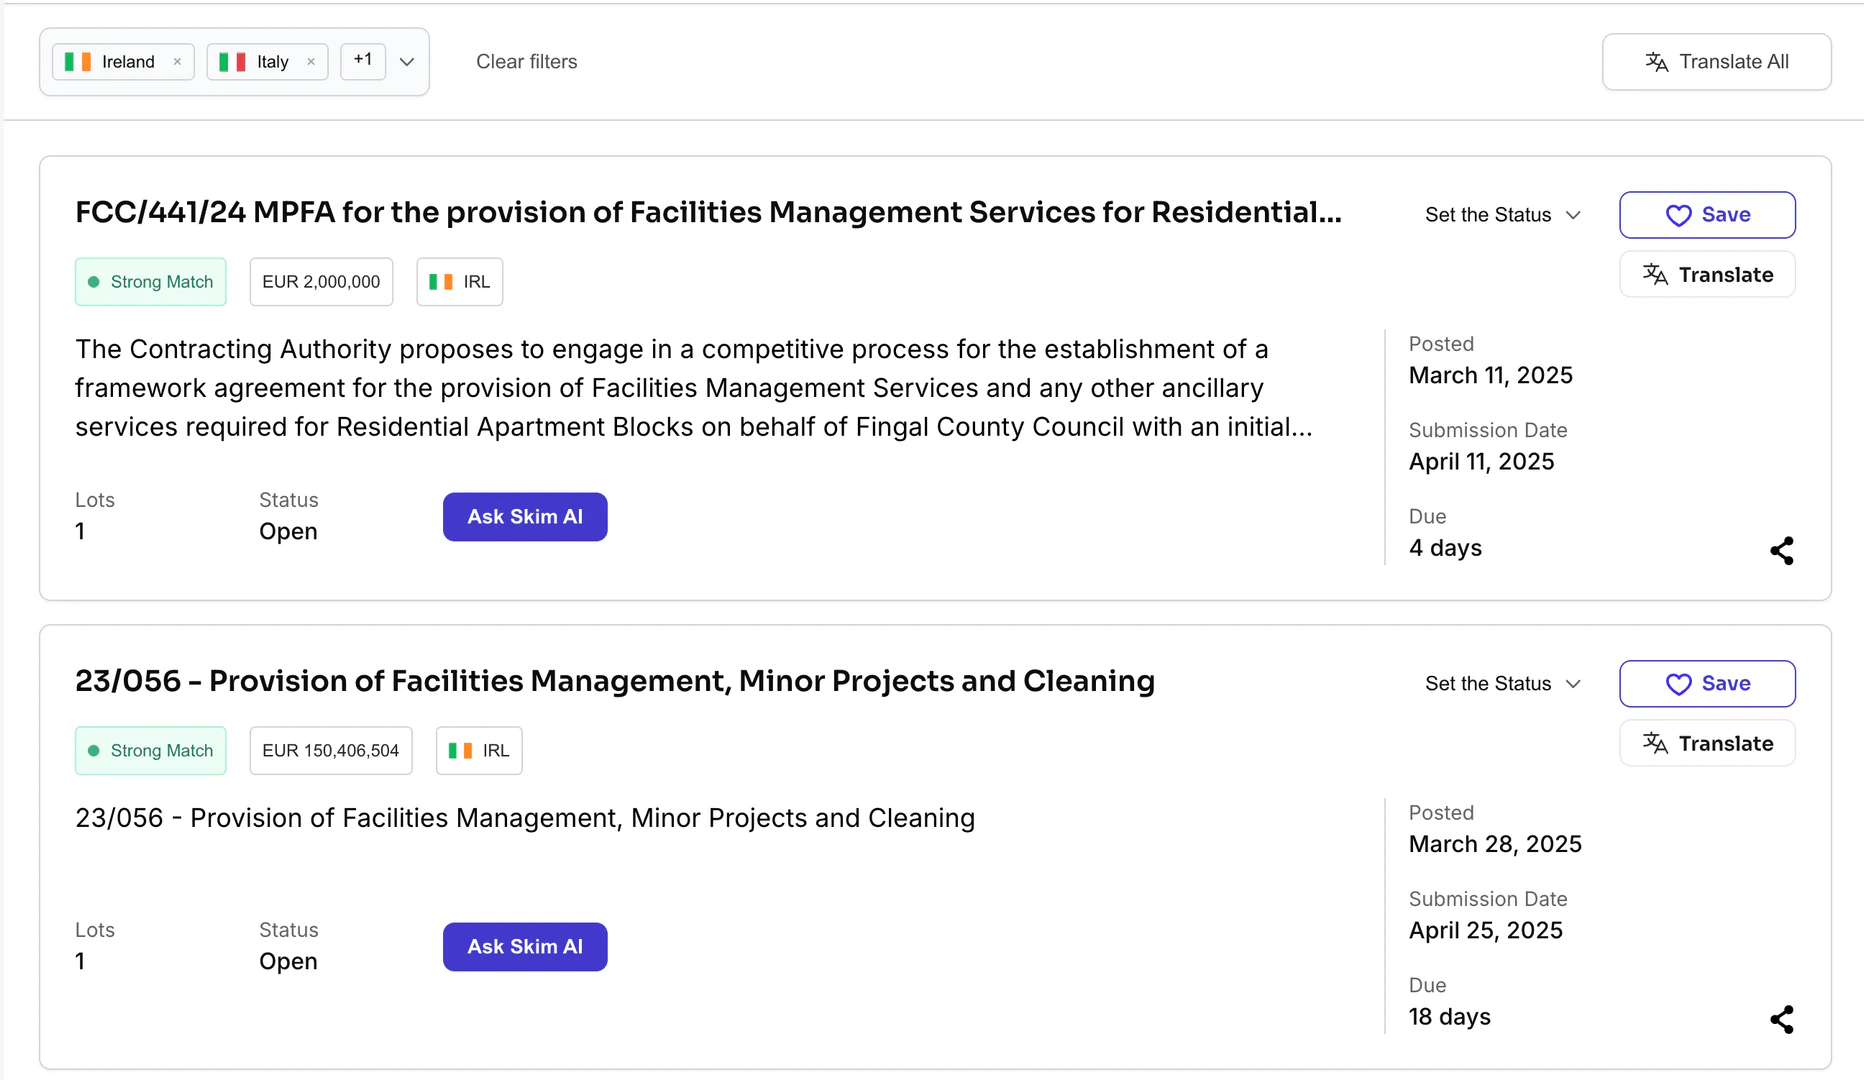Image resolution: width=1864 pixels, height=1080 pixels.
Task: Open the 23/056 Provision of Facilities title
Action: [614, 681]
